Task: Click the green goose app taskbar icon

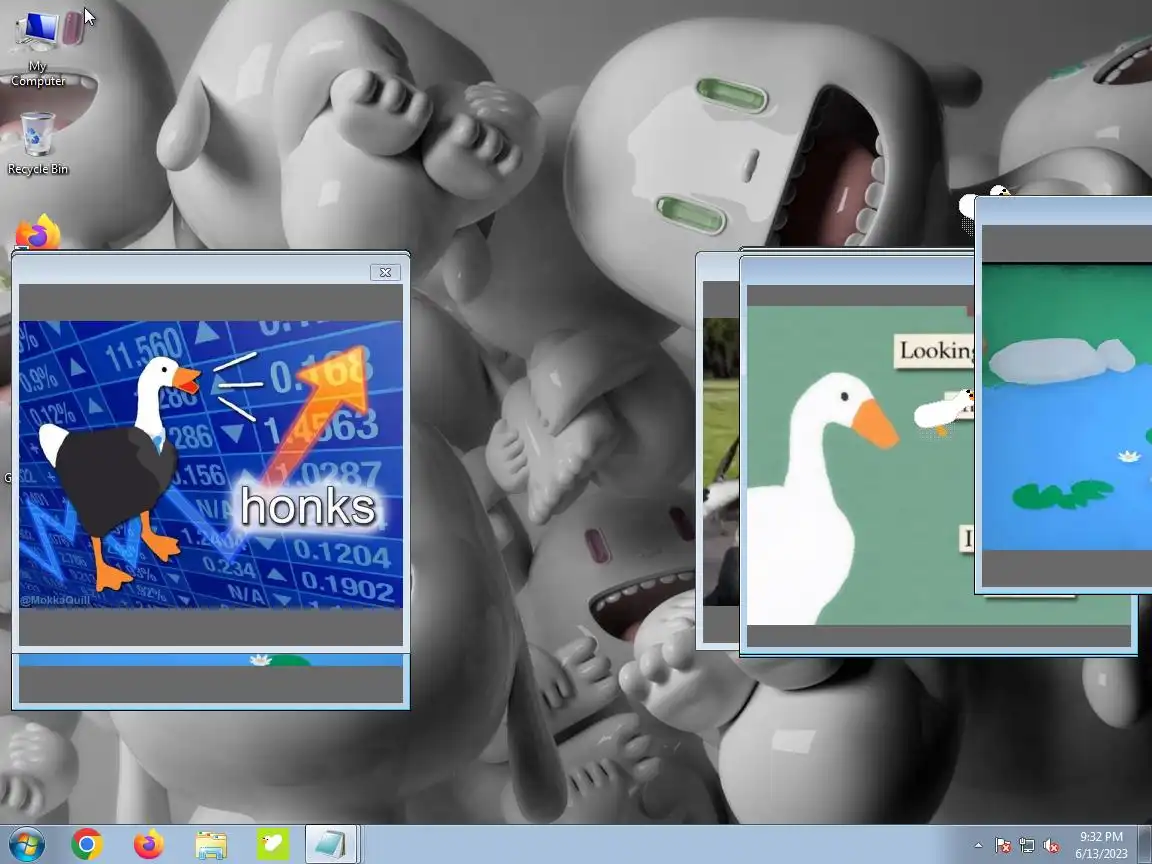Action: coord(273,845)
